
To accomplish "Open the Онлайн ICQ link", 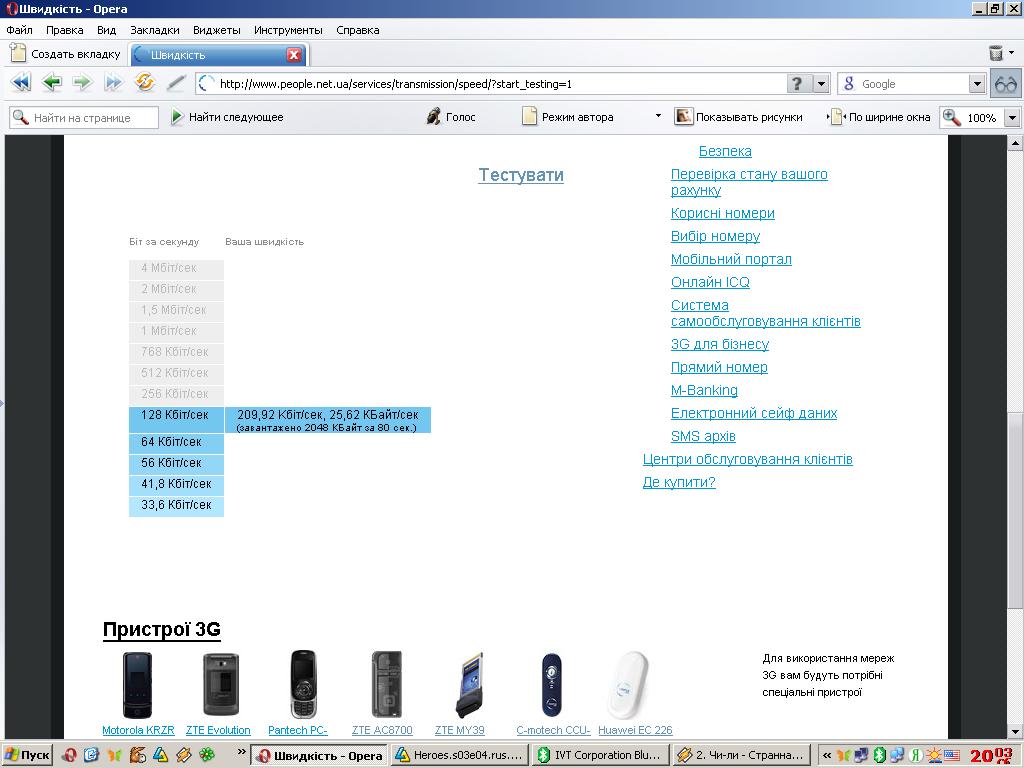I will coord(710,282).
